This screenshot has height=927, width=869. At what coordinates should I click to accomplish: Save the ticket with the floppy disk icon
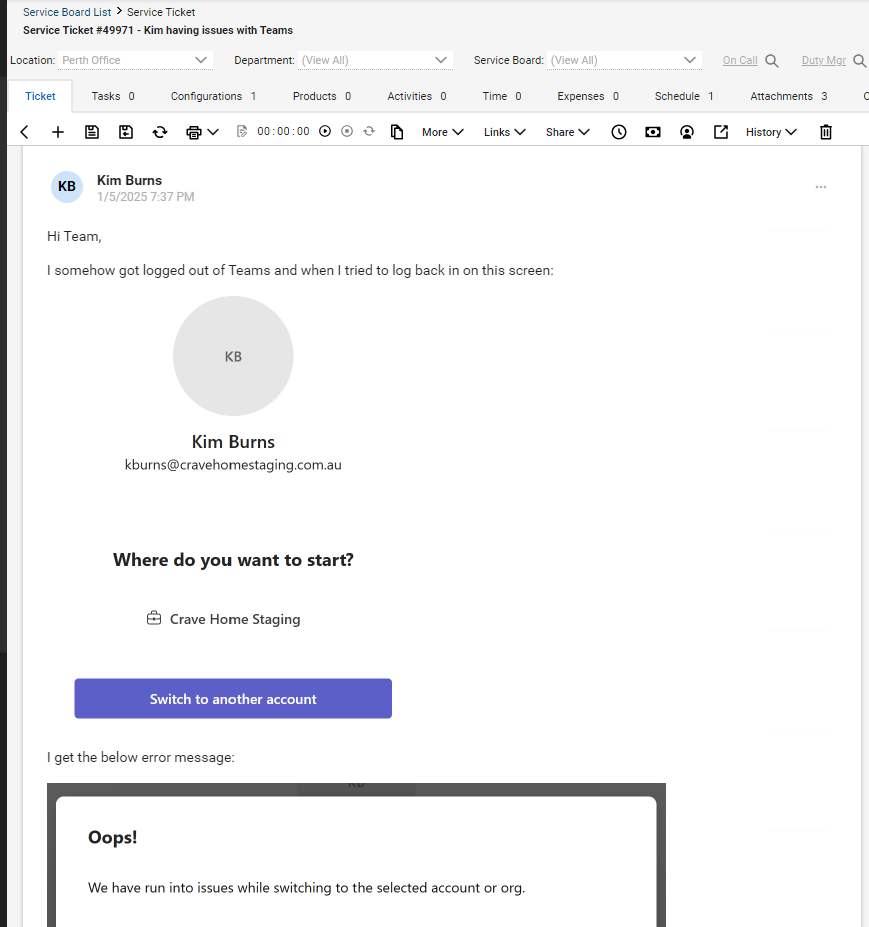pos(92,132)
